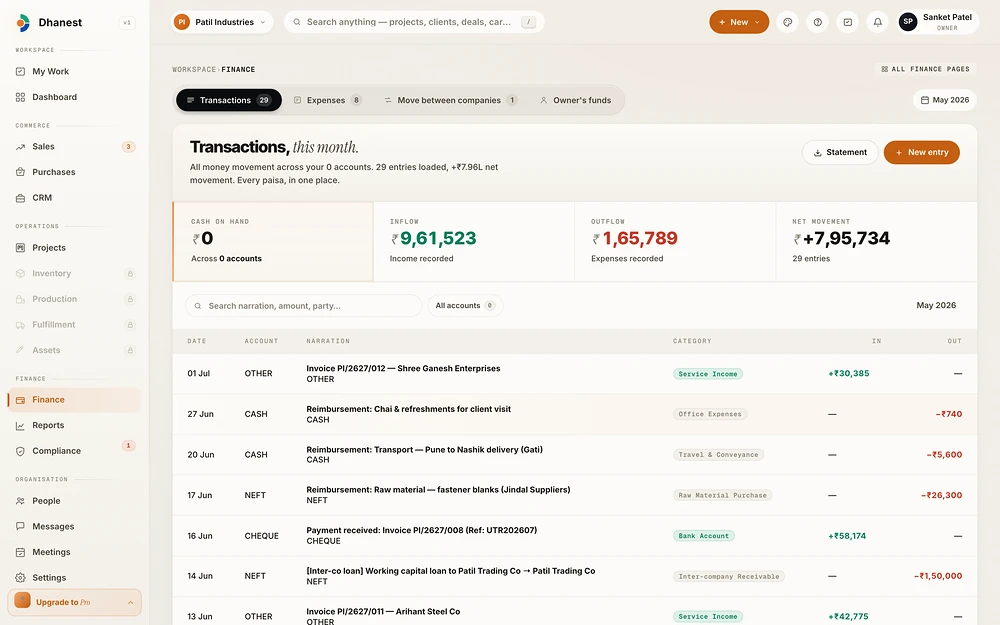Screen dimensions: 1000x625
Task: Open the New dropdown button
Action: point(739,22)
